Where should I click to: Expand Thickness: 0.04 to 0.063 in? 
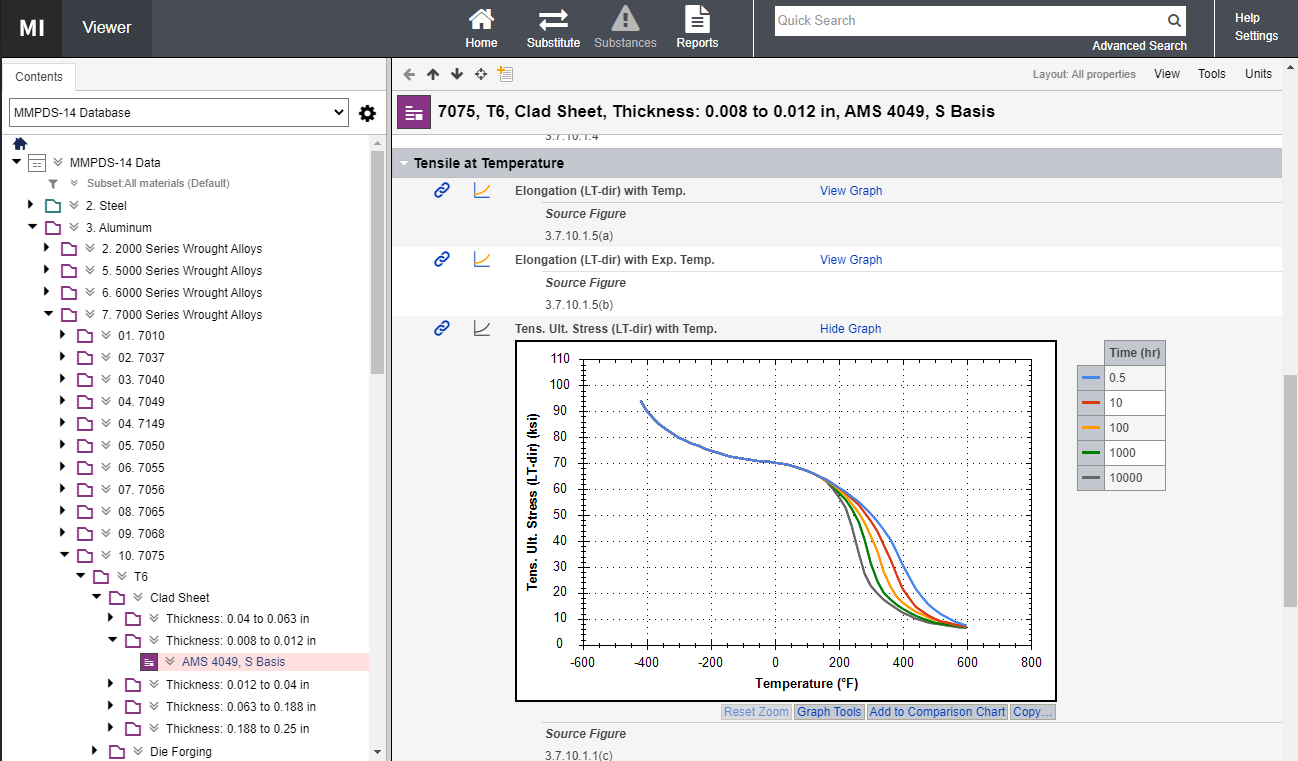[x=113, y=618]
